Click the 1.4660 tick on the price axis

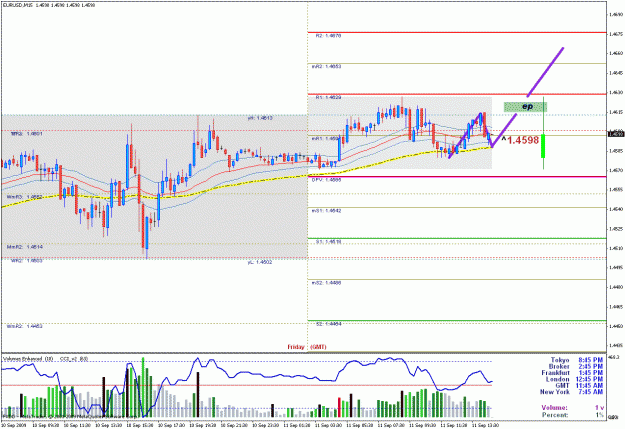[x=616, y=53]
